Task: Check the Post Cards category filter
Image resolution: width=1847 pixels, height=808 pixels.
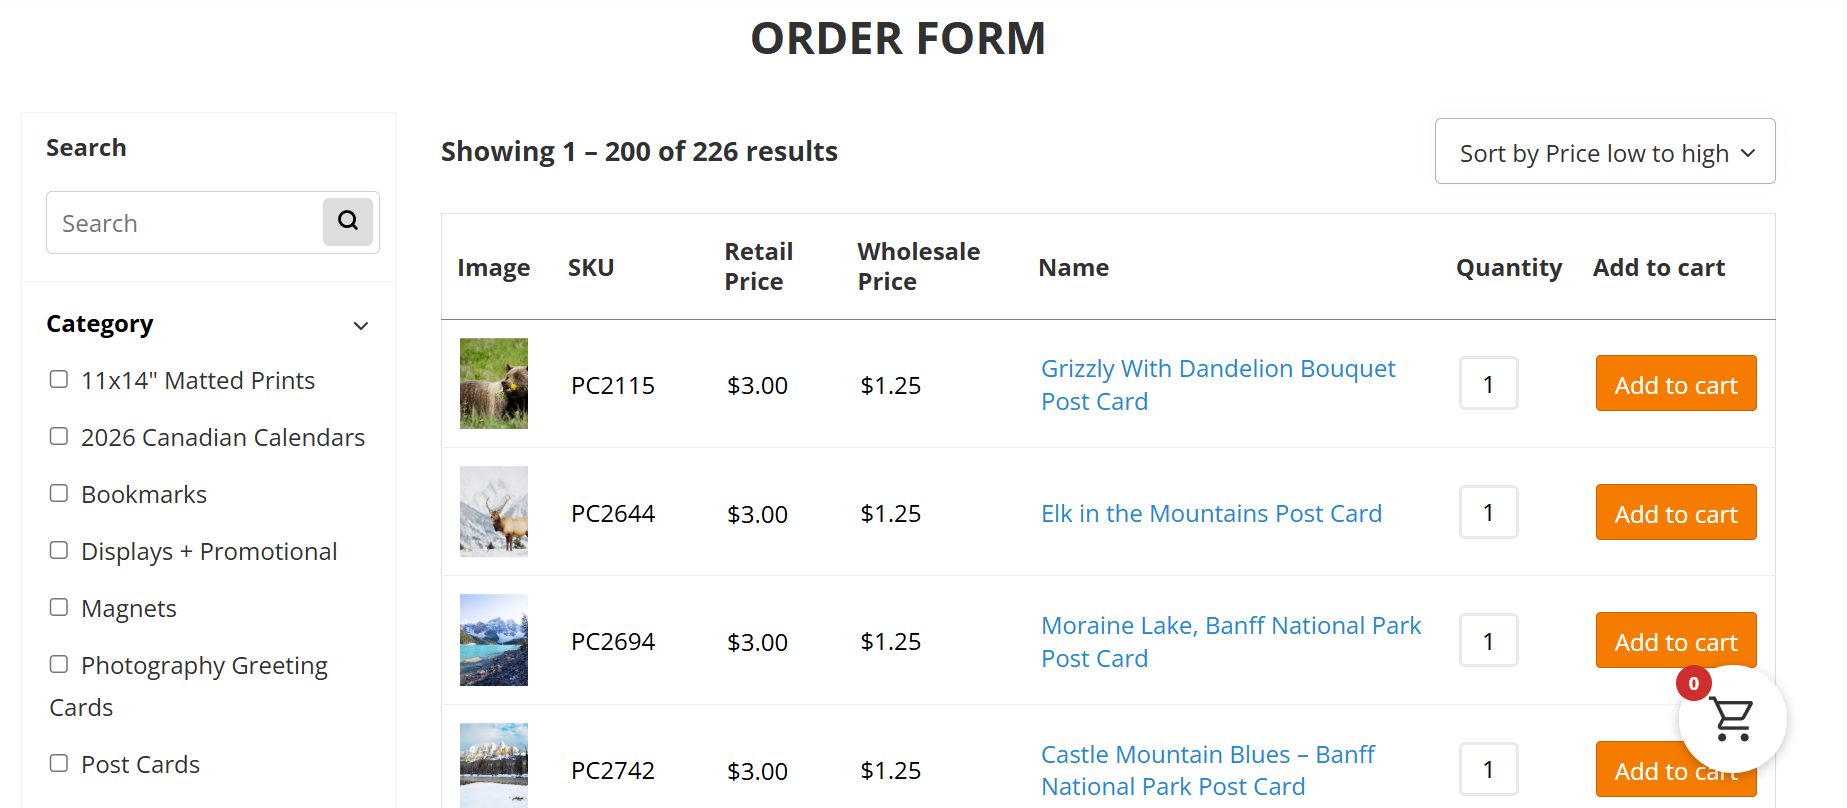Action: 59,762
